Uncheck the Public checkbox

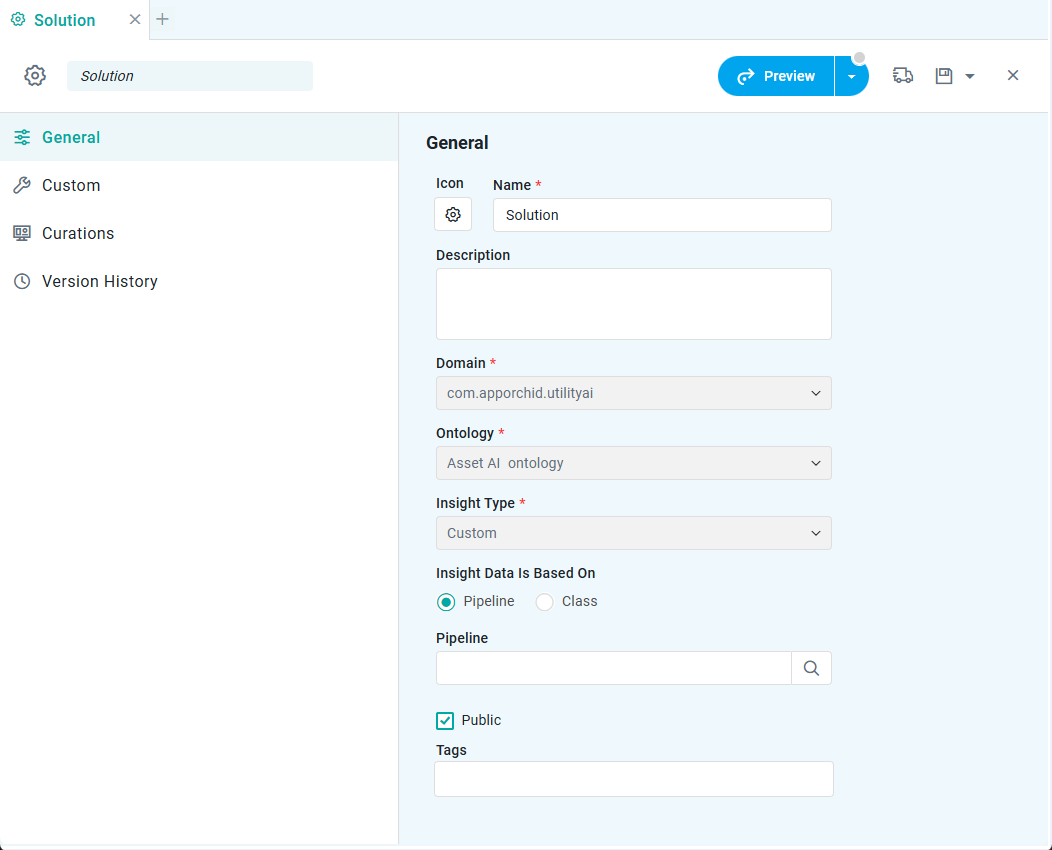click(x=446, y=721)
